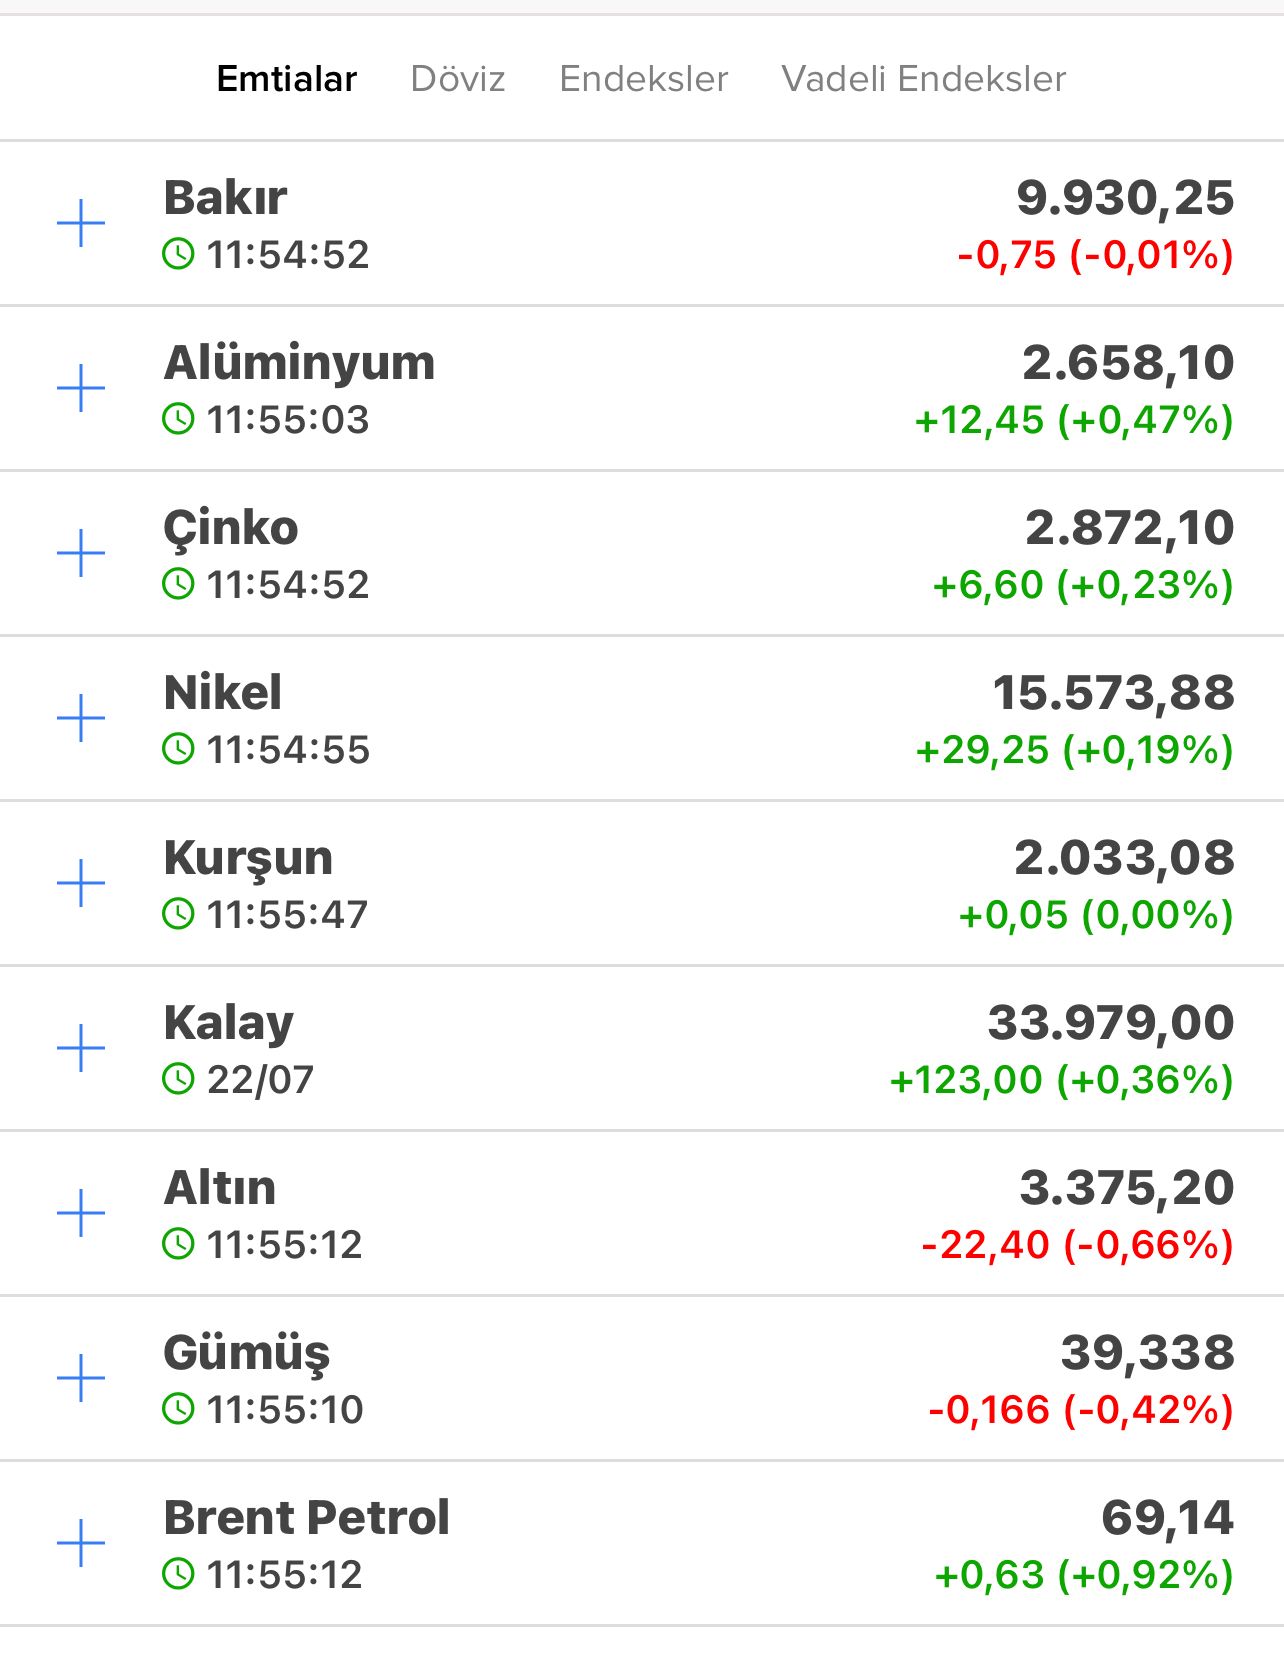Open the Gümüş commodity row

642,1378
